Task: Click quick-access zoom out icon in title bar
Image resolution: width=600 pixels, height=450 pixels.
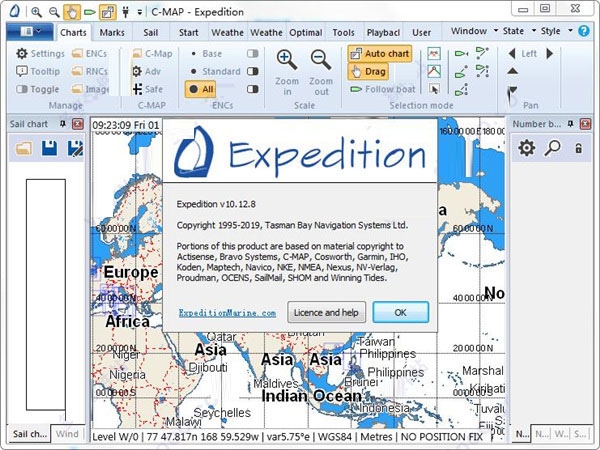Action: coord(54,12)
